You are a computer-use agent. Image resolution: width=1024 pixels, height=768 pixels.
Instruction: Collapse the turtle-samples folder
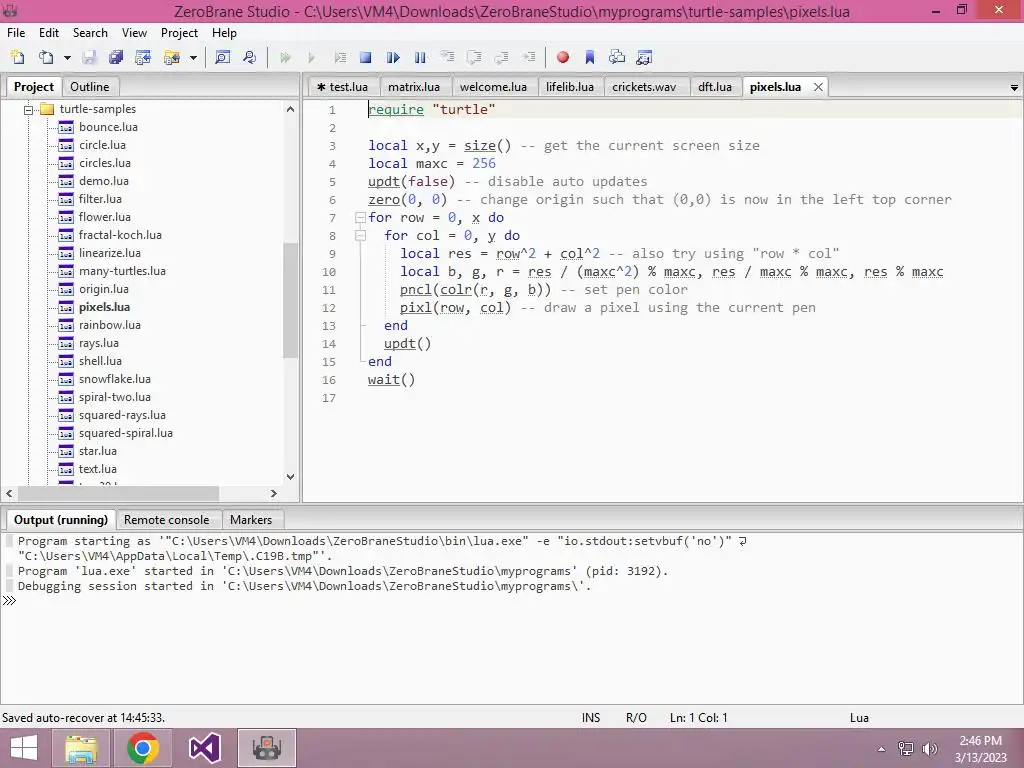28,110
